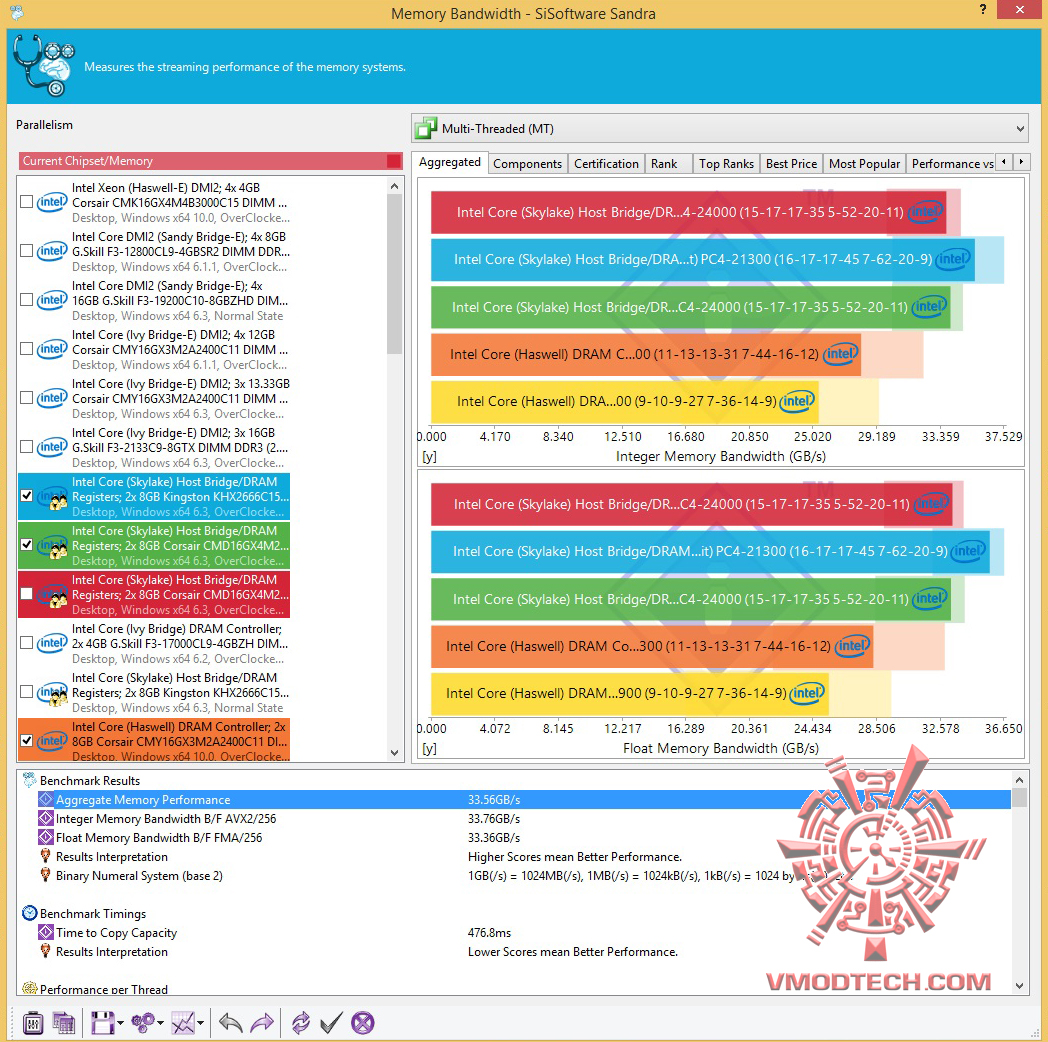Click the help question mark in title bar

click(982, 9)
